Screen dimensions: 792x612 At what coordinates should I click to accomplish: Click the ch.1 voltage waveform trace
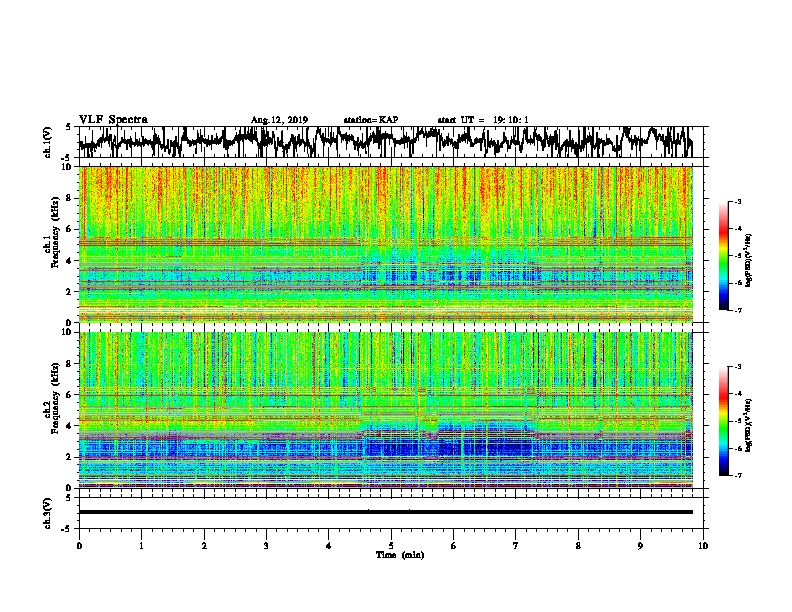[x=386, y=141]
